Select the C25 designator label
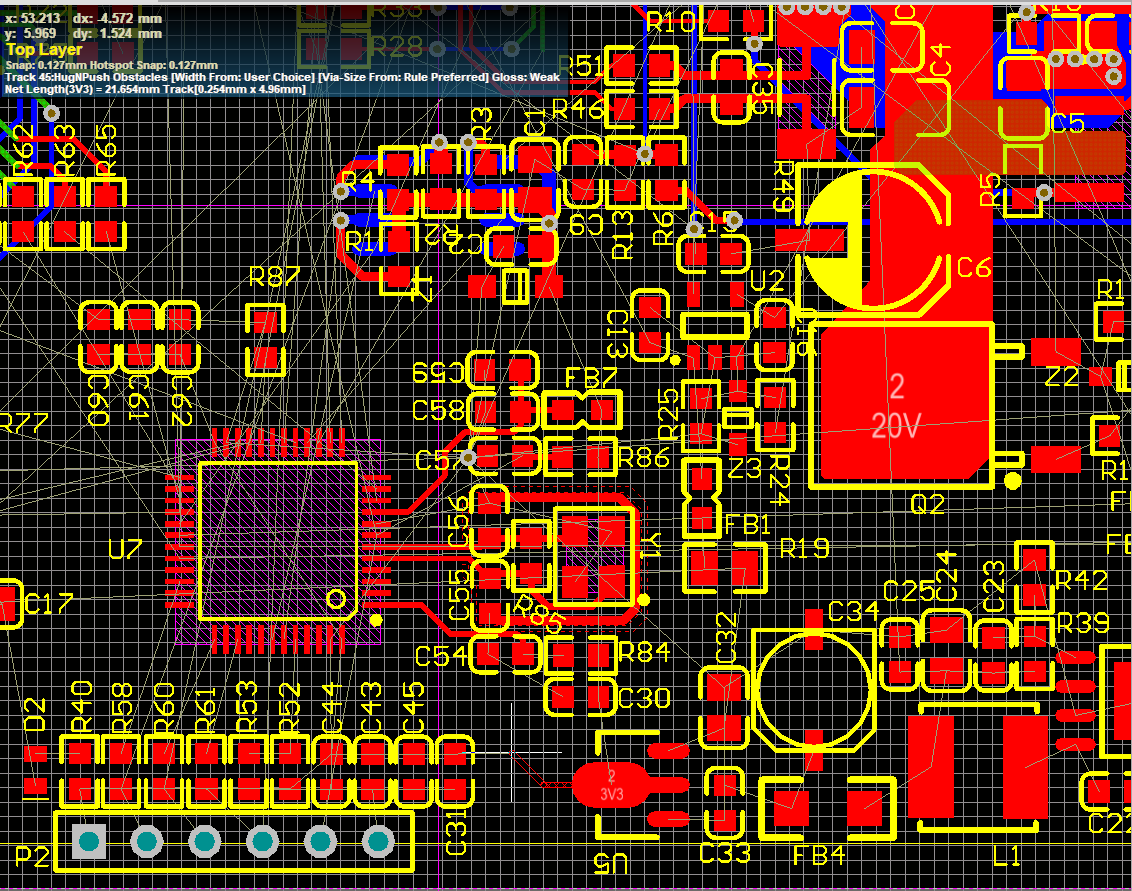Image resolution: width=1132 pixels, height=891 pixels. click(909, 592)
